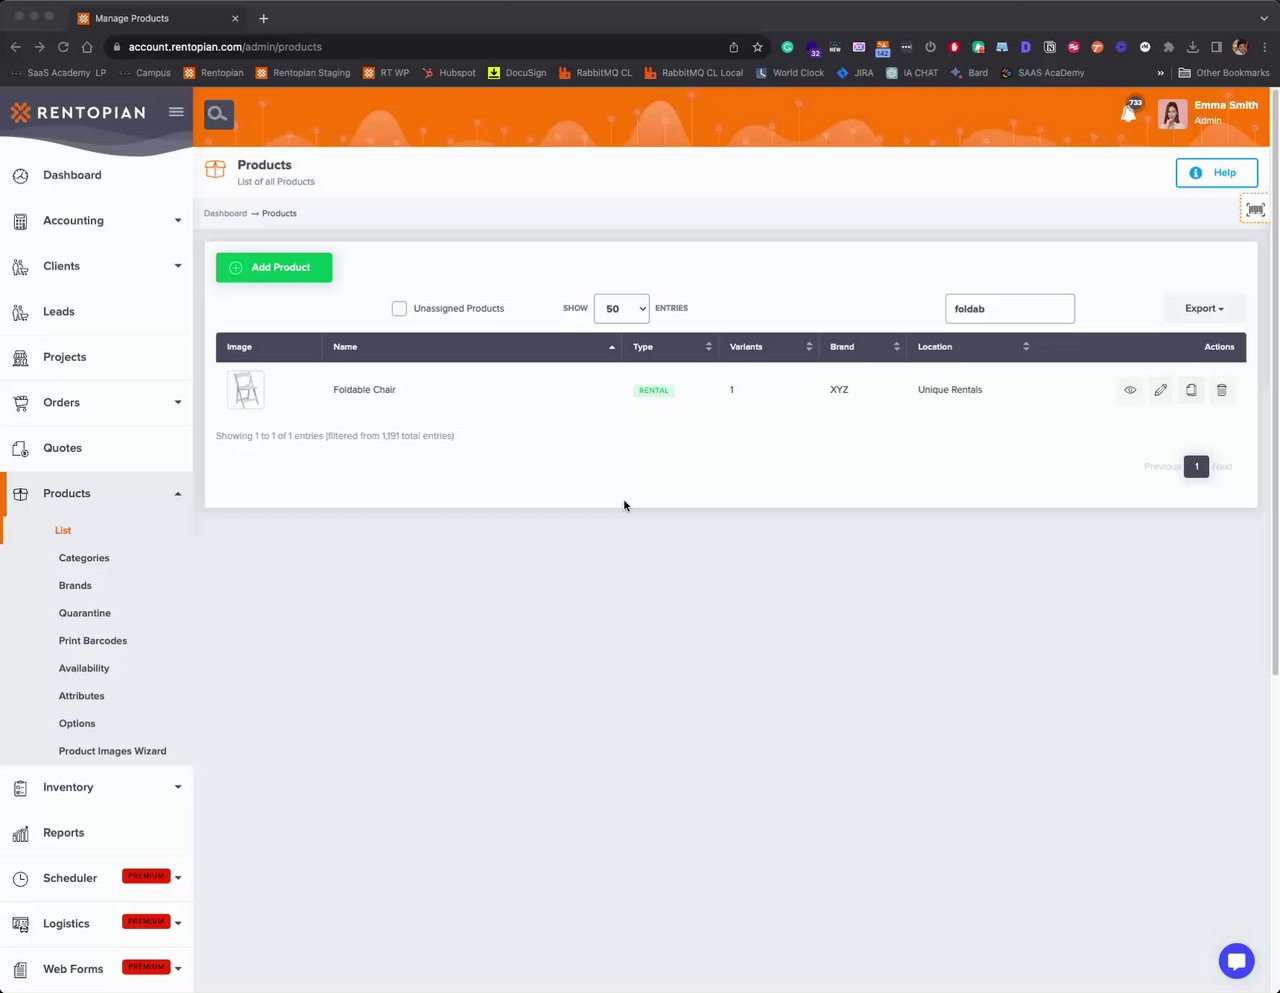Sort table by Type column
Viewport: 1280px width, 993px height.
(671, 347)
